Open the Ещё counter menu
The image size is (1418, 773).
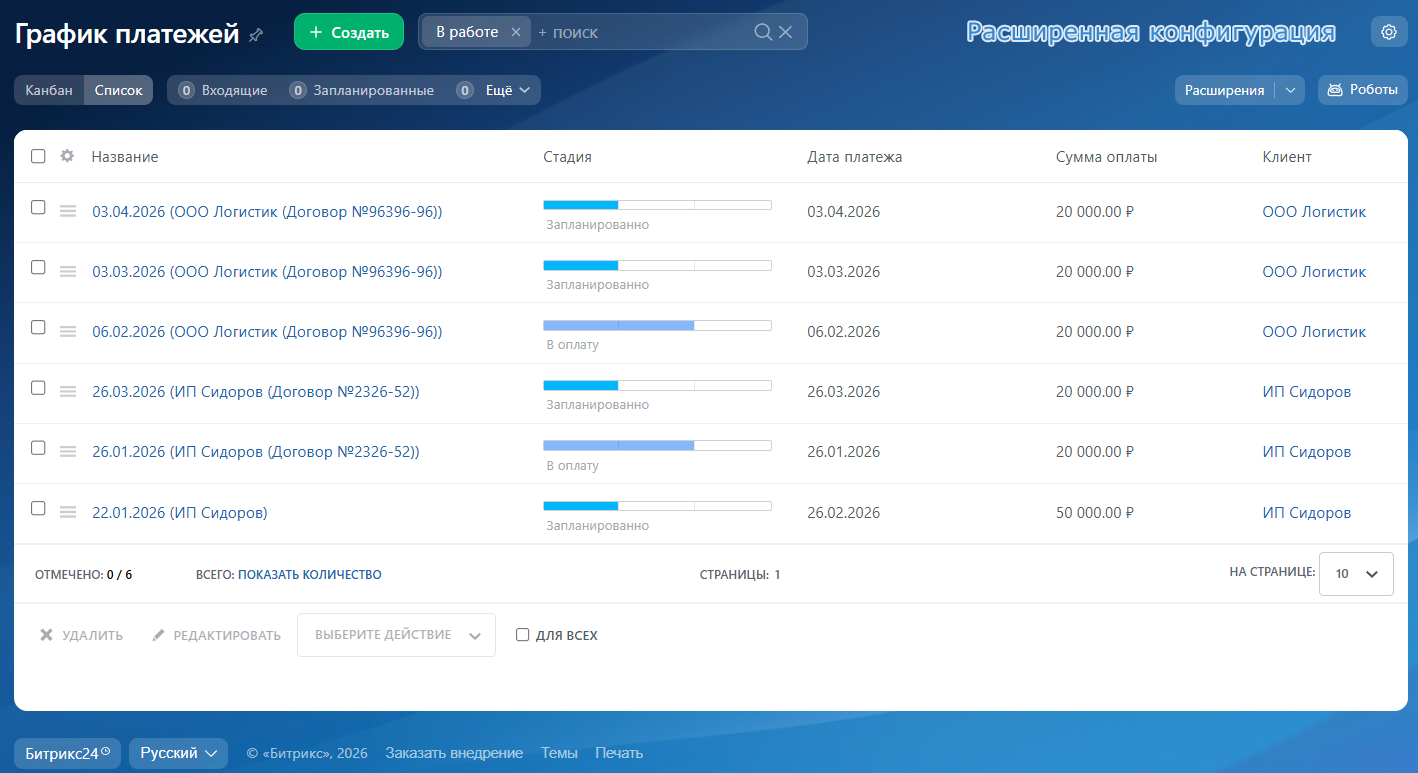point(507,90)
